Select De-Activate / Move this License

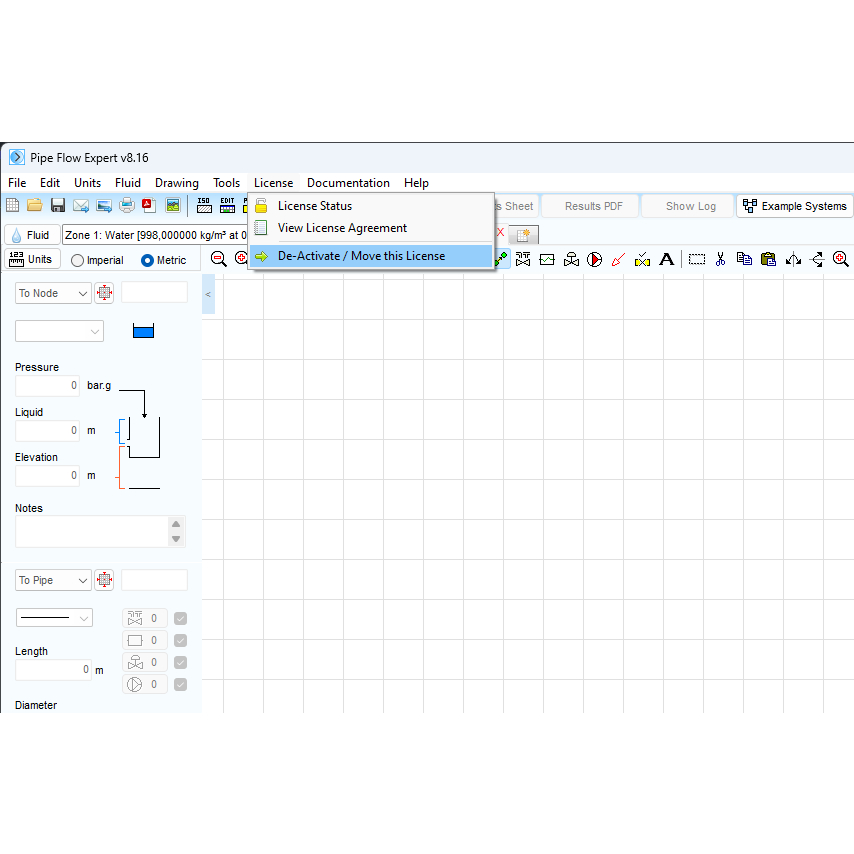click(x=371, y=256)
